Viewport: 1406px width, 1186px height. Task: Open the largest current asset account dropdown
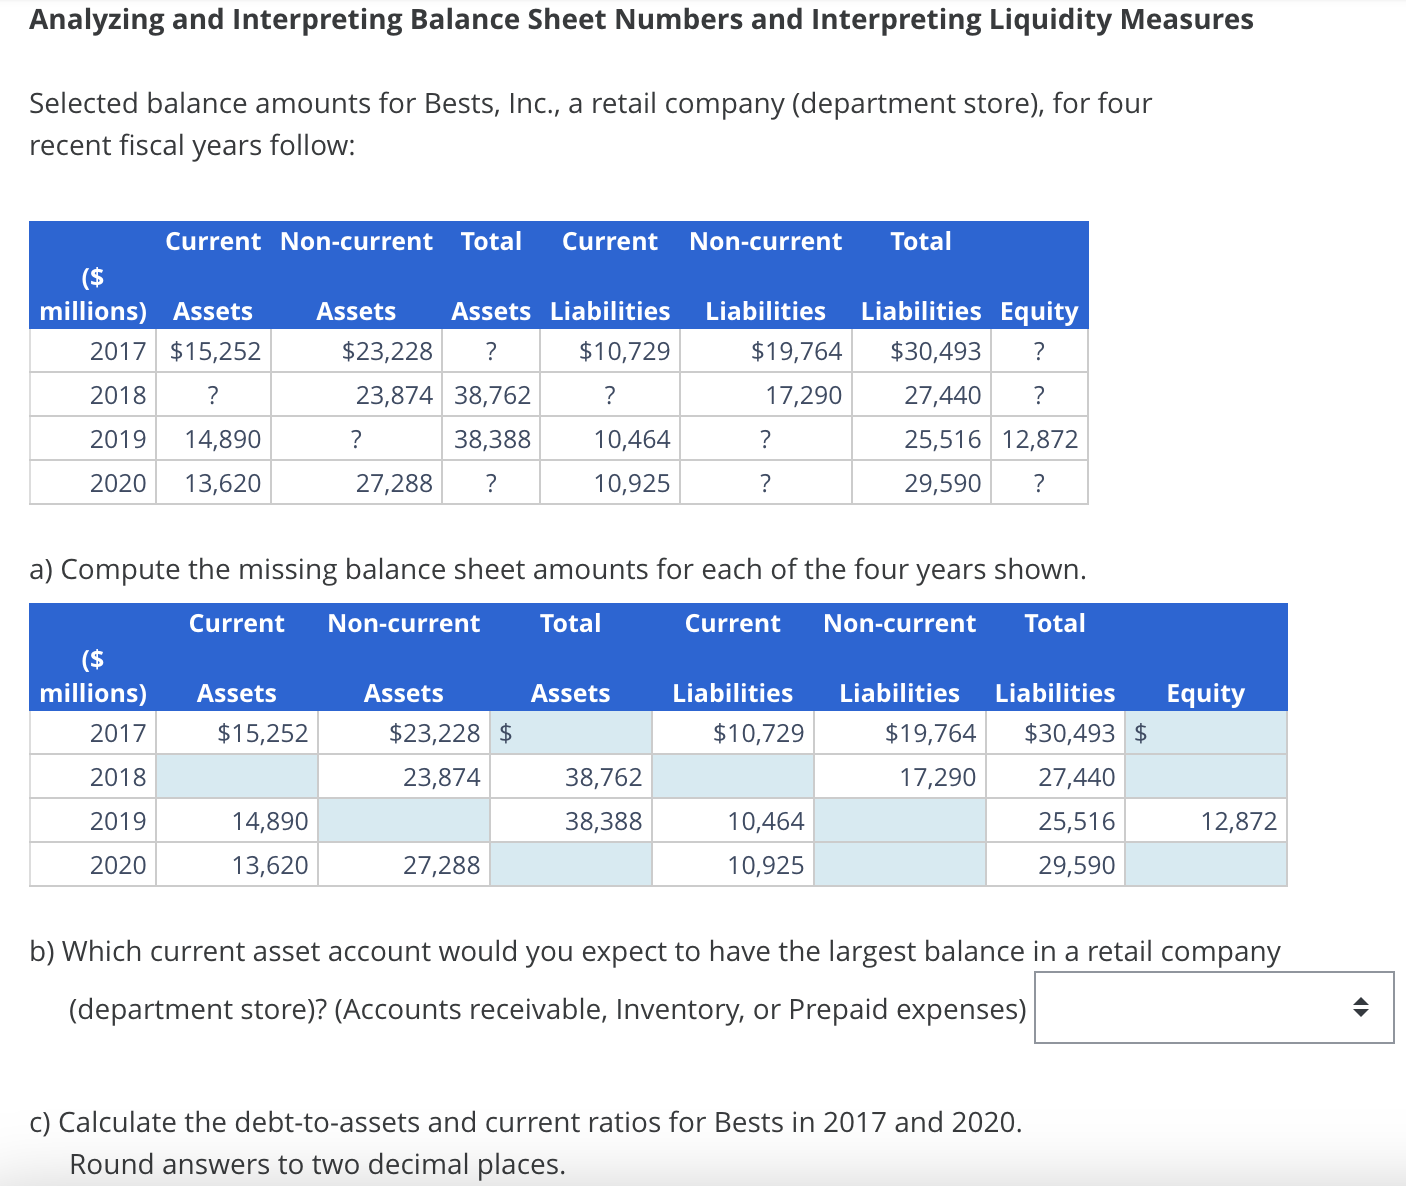click(1214, 1007)
